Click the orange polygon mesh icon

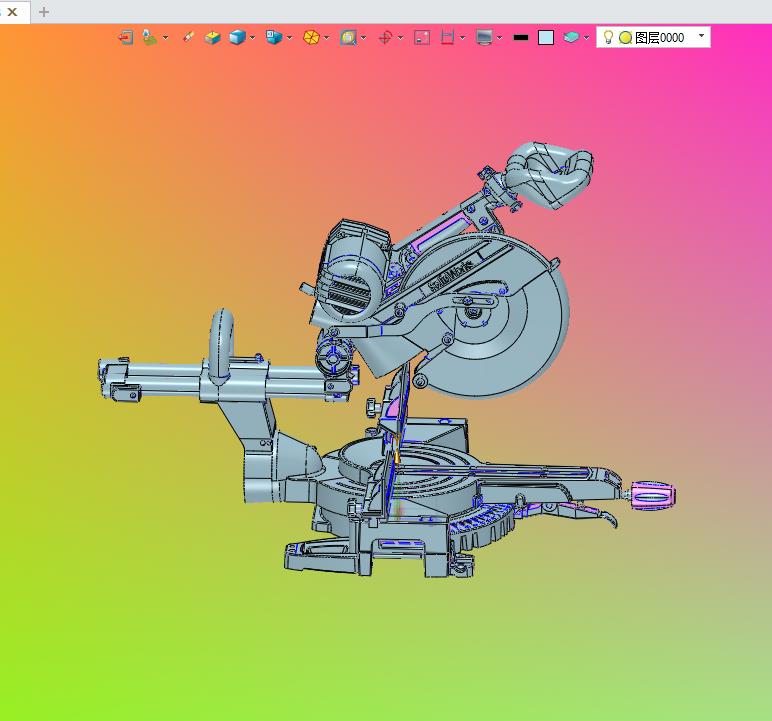[x=311, y=37]
